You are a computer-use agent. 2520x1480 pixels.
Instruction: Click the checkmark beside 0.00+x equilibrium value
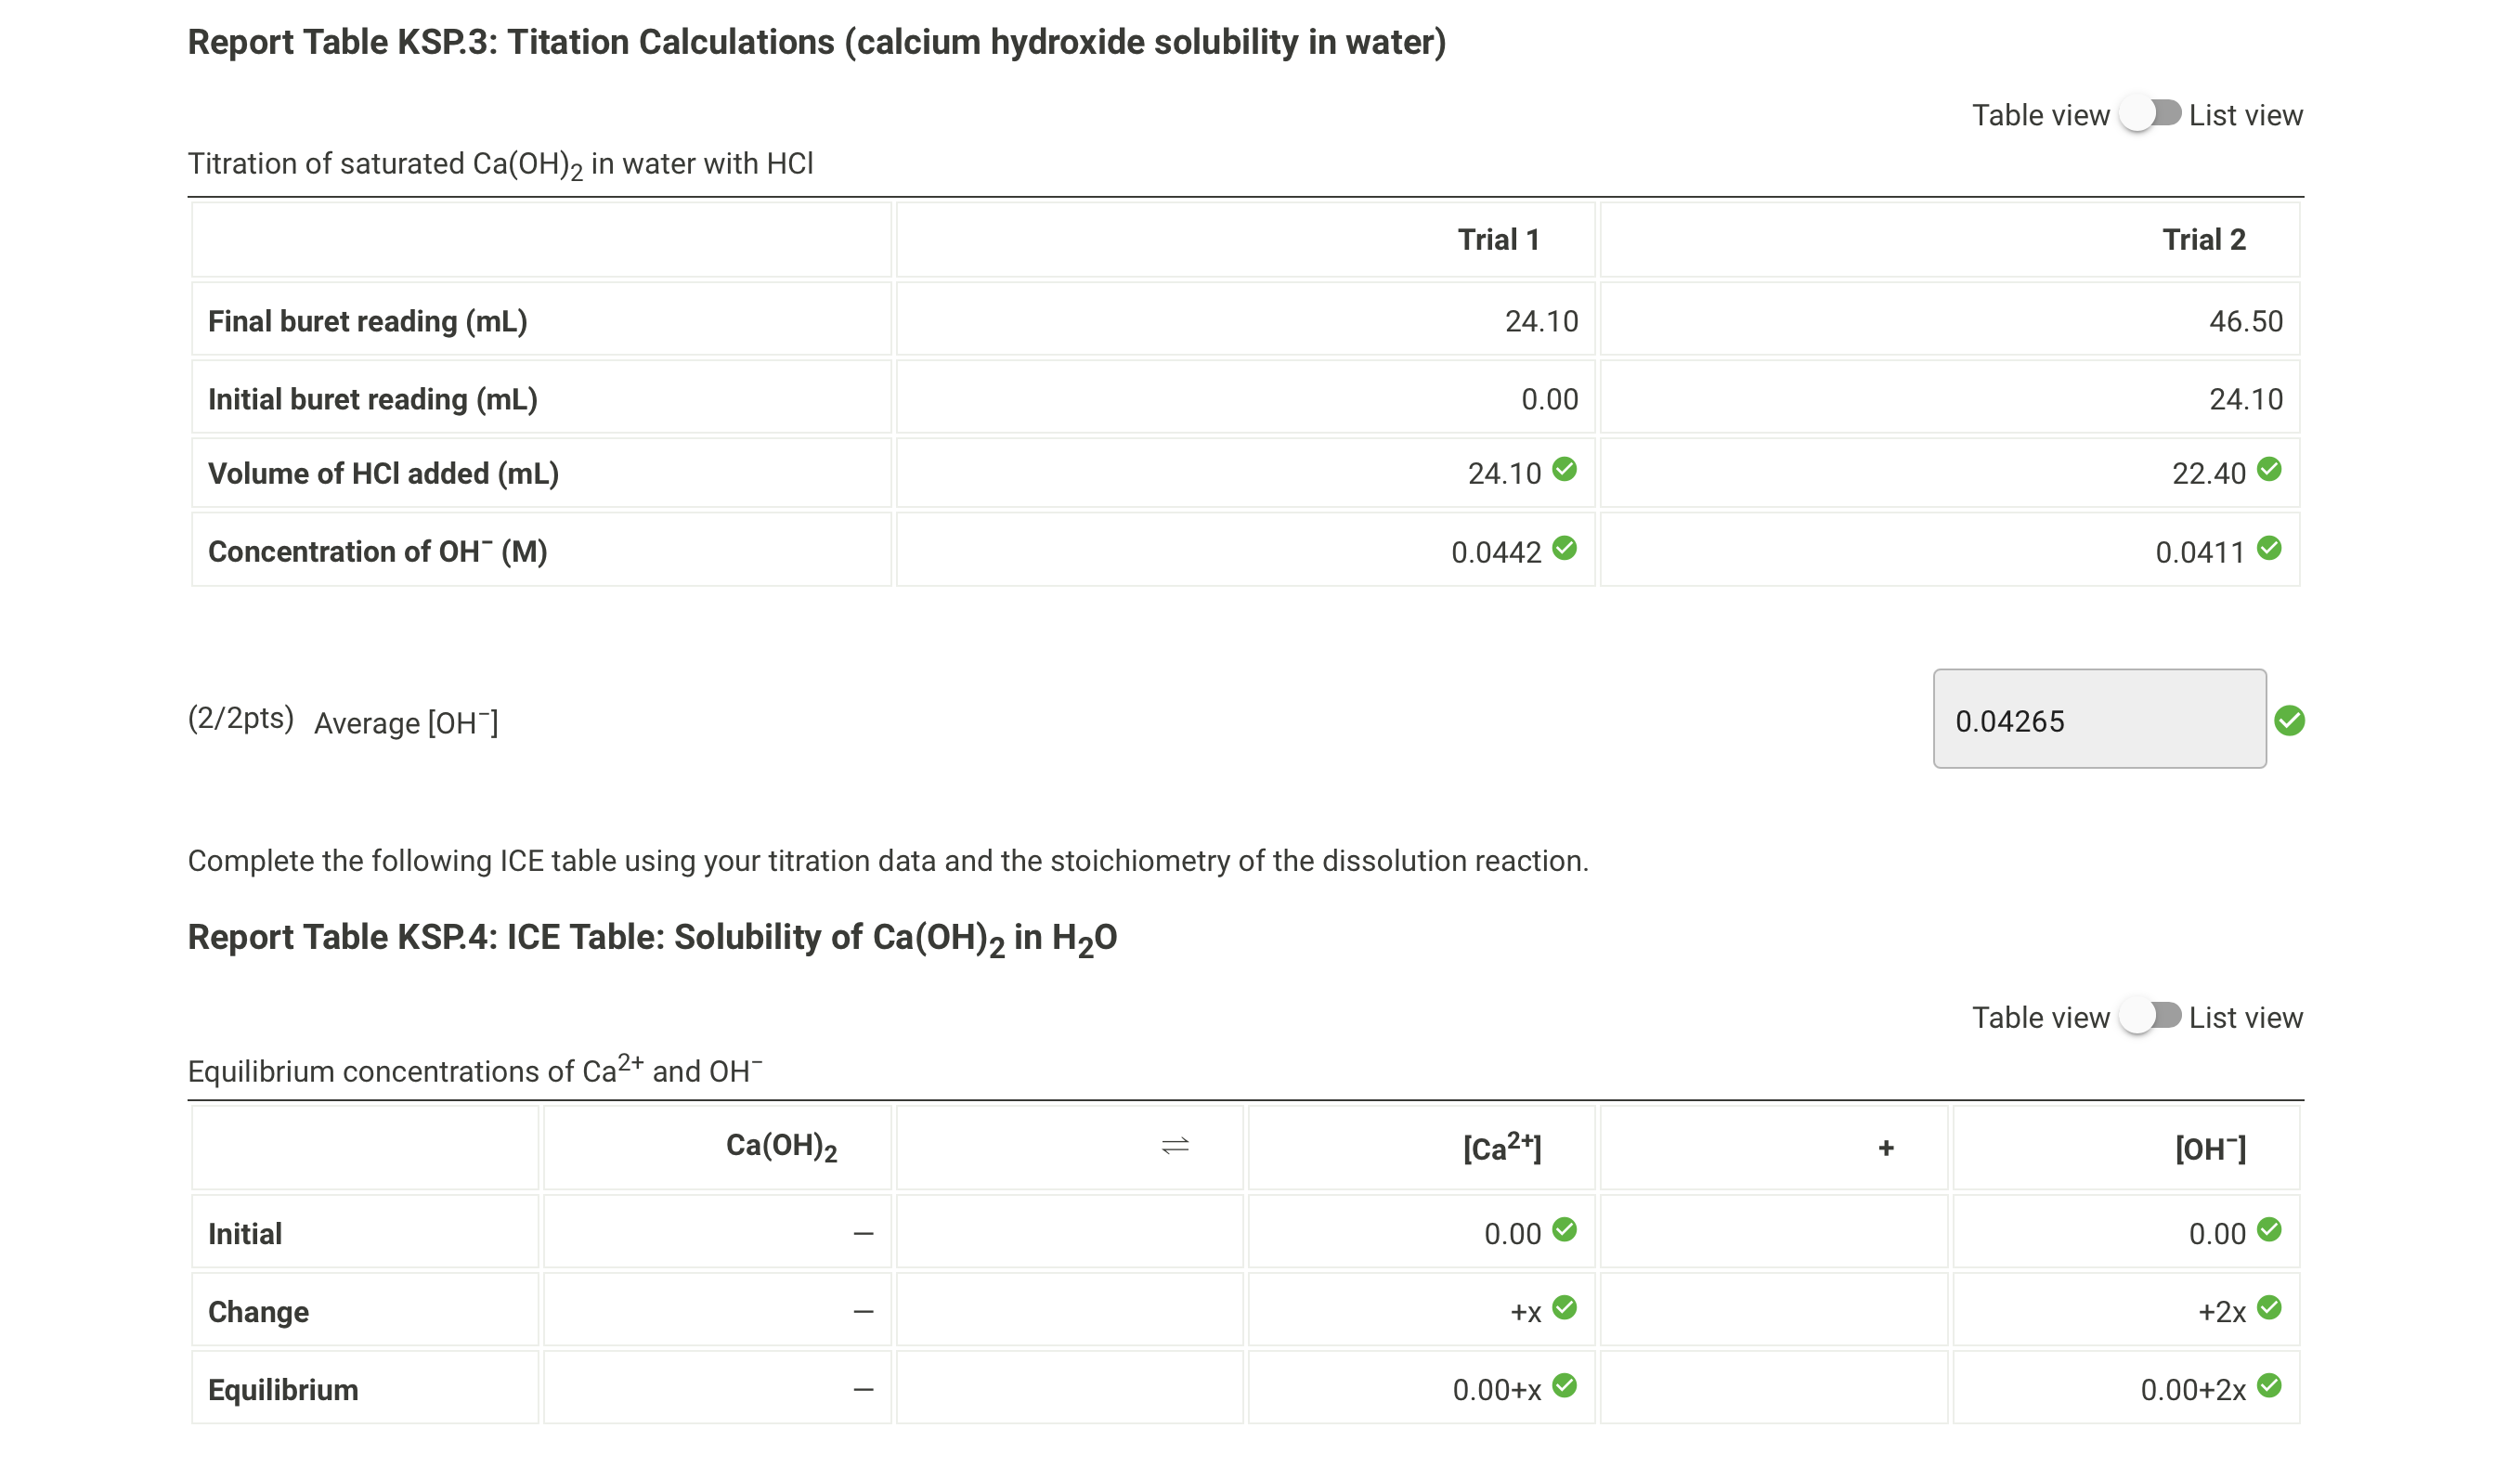click(x=1564, y=1386)
